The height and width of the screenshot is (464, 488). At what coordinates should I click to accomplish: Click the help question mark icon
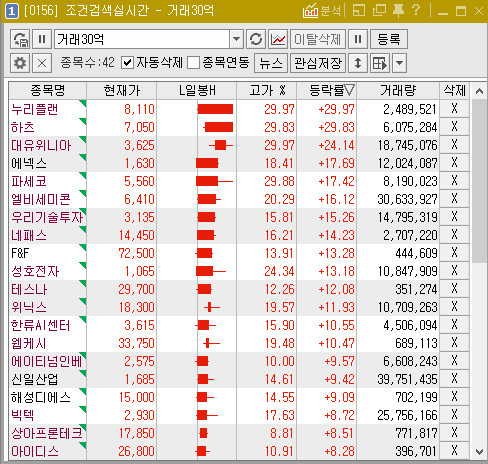[x=416, y=10]
